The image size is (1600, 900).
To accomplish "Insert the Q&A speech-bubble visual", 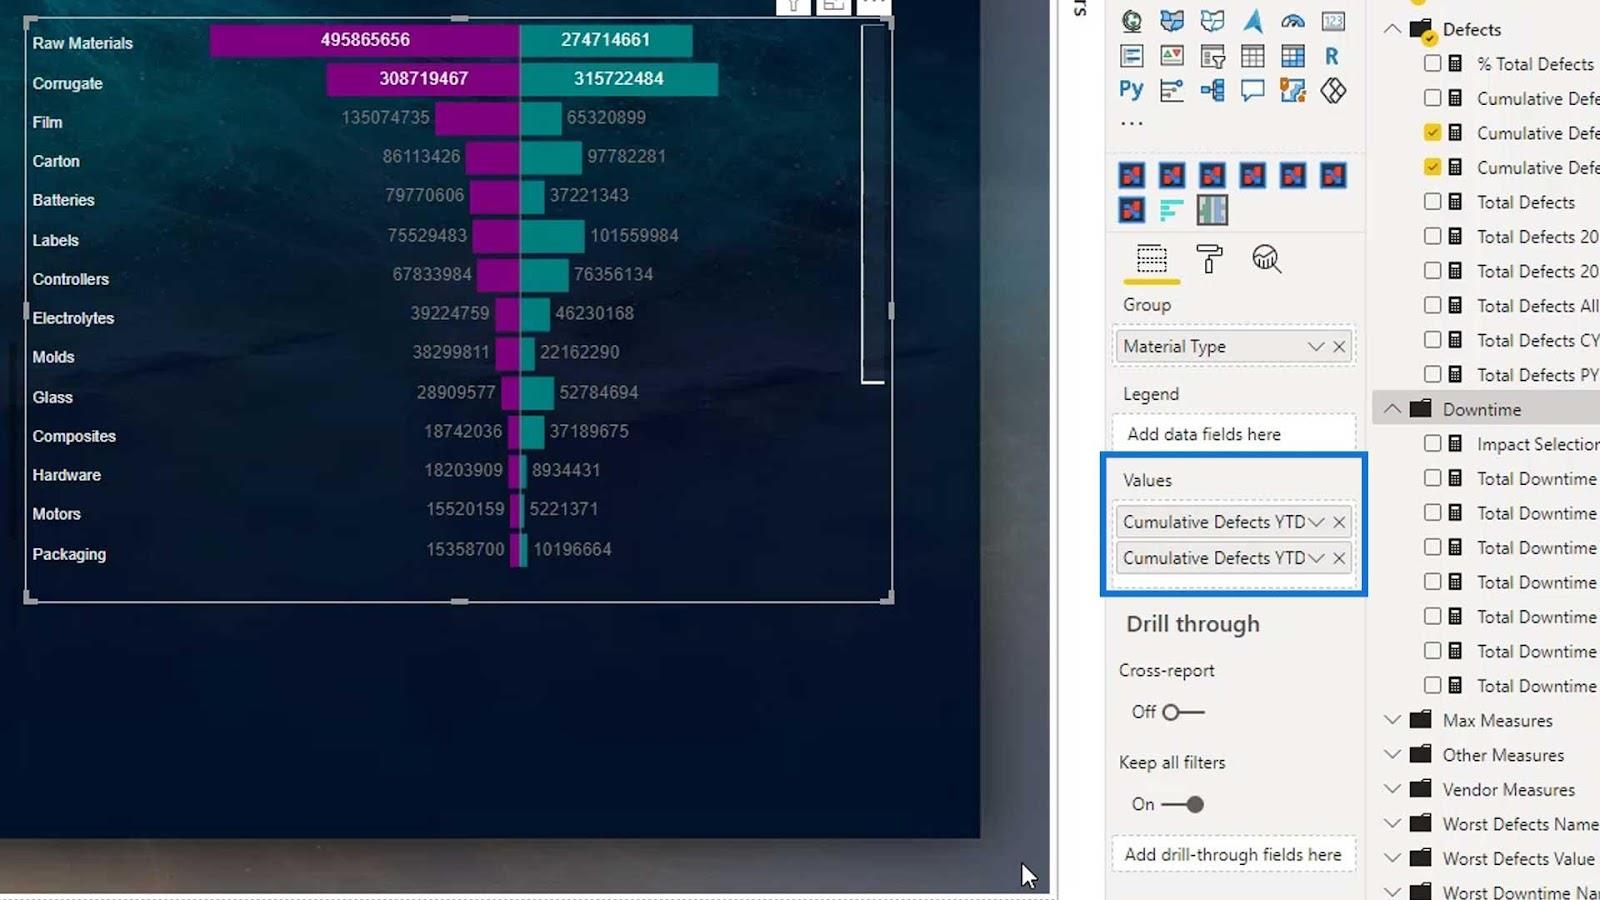I will coord(1253,90).
